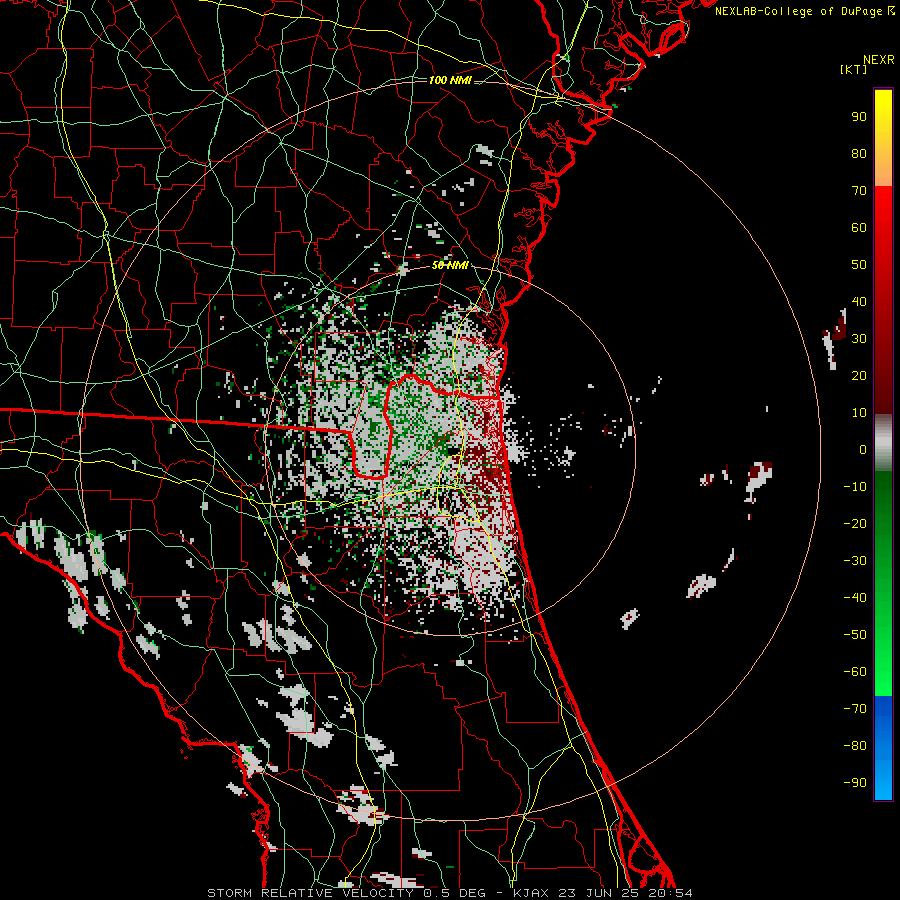Screen dimensions: 900x900
Task: Click the "-20" value on velocity scale
Action: pyautogui.click(x=855, y=523)
